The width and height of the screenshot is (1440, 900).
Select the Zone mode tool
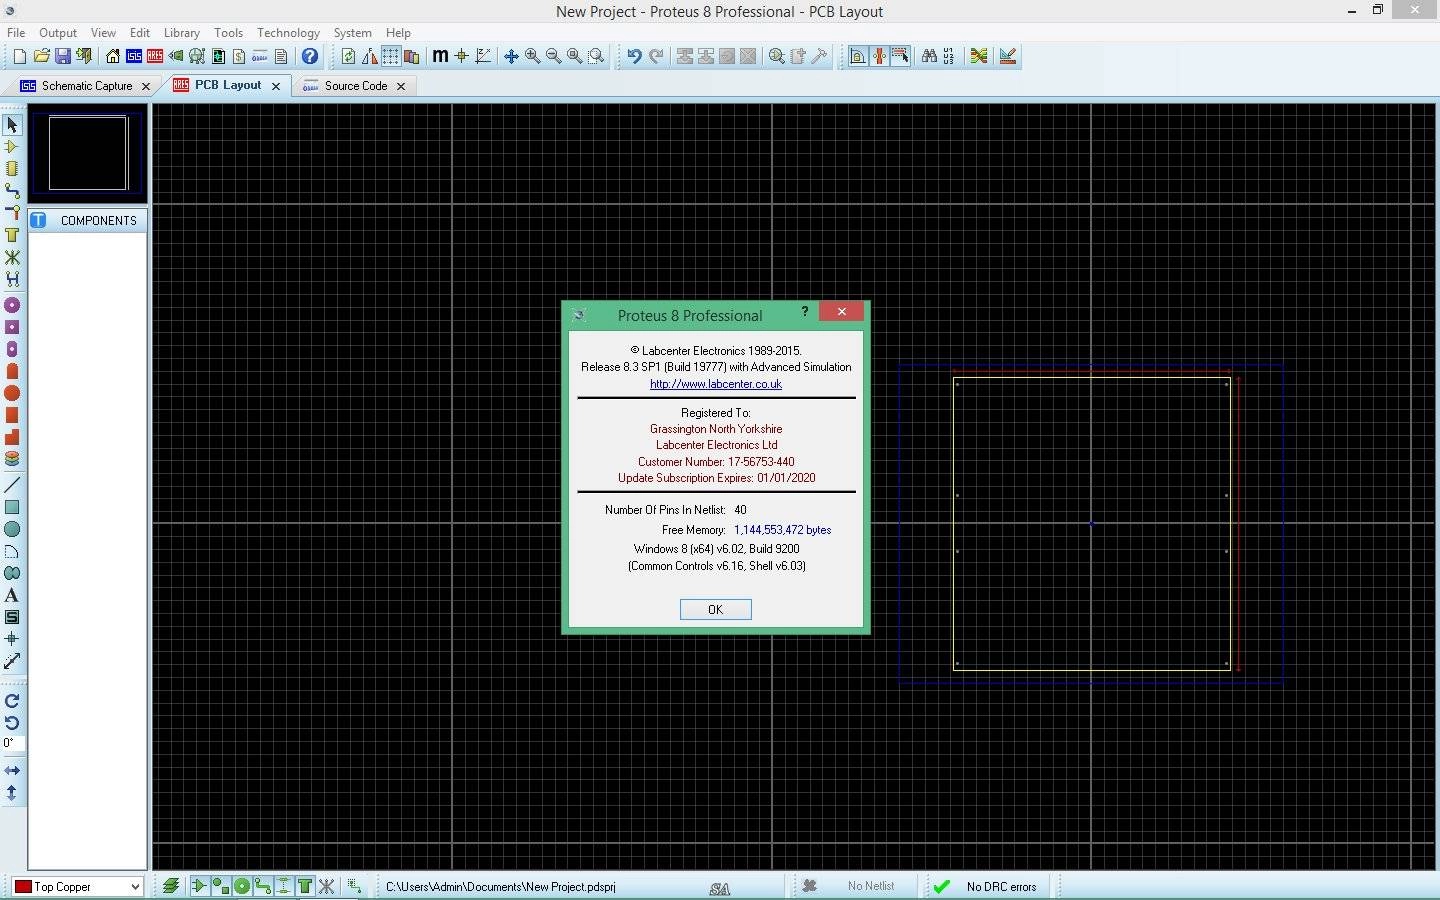(12, 235)
